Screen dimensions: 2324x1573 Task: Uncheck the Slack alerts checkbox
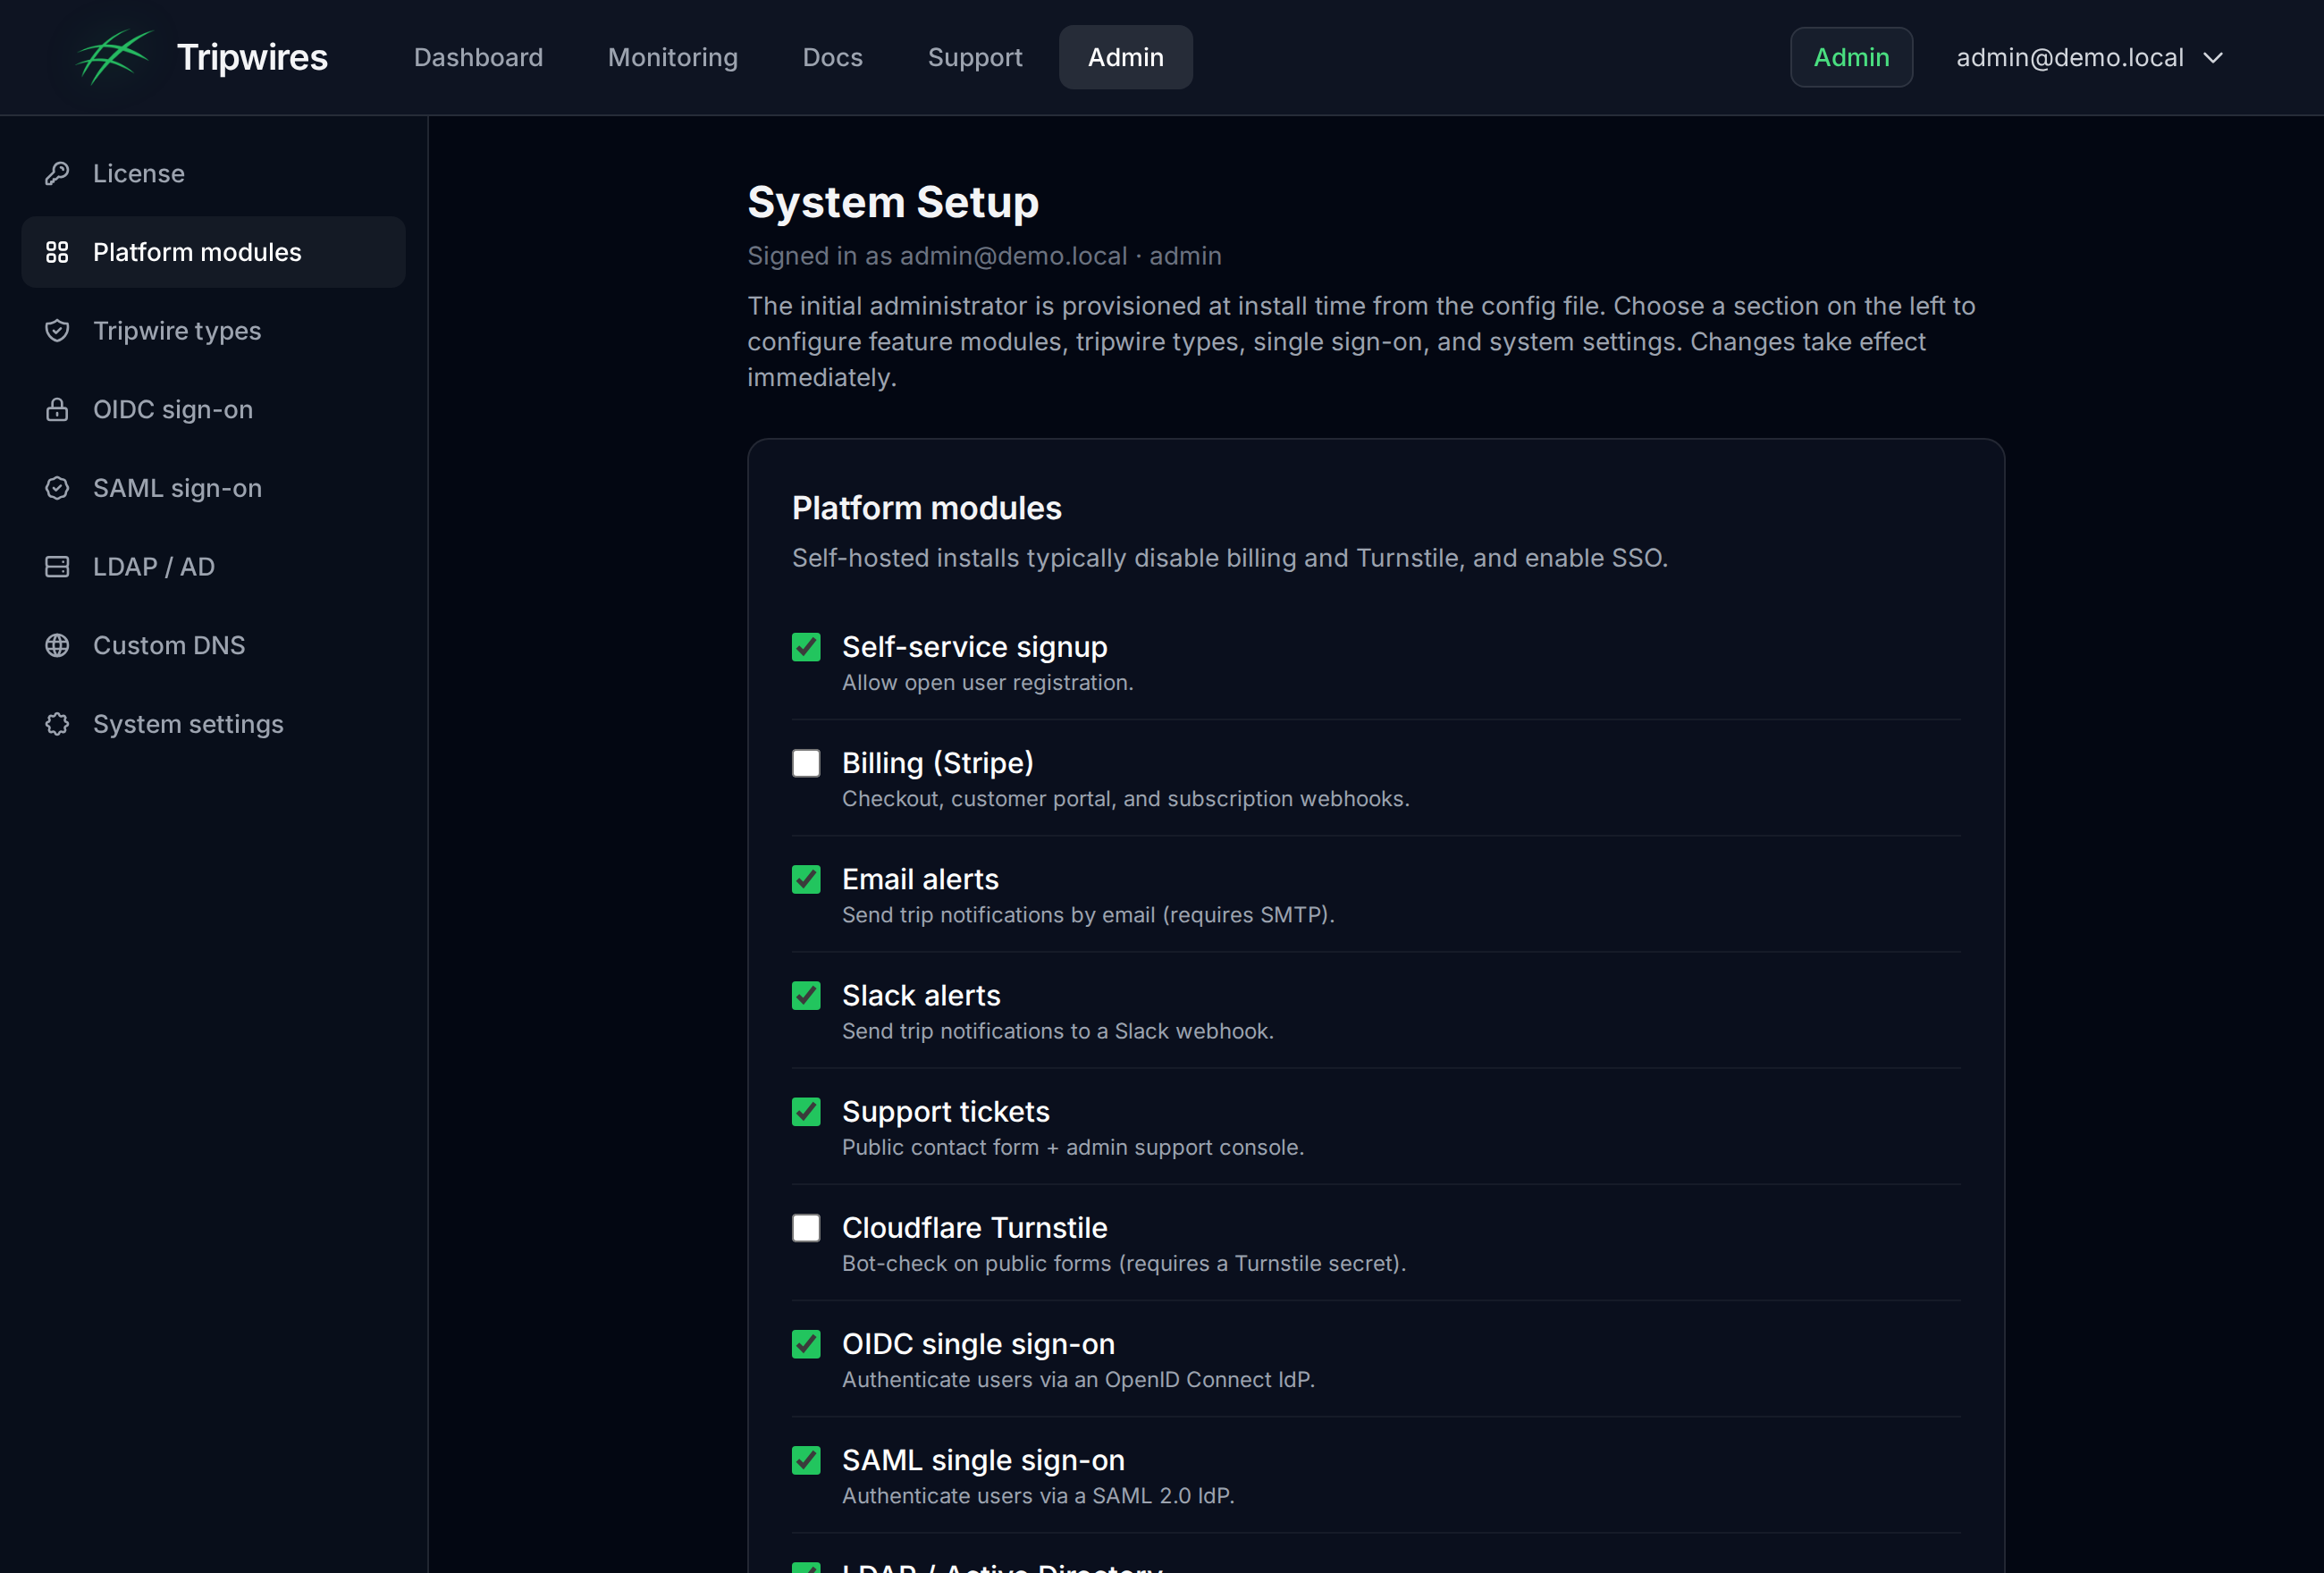pos(806,995)
